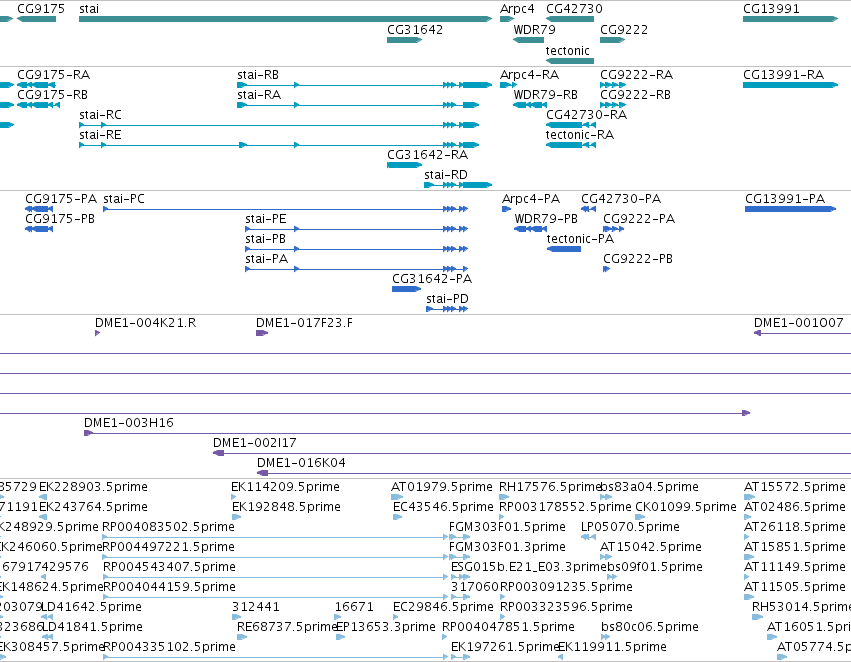The image size is (851, 662).
Task: Select the CG9175 gene label
Action: tap(41, 9)
